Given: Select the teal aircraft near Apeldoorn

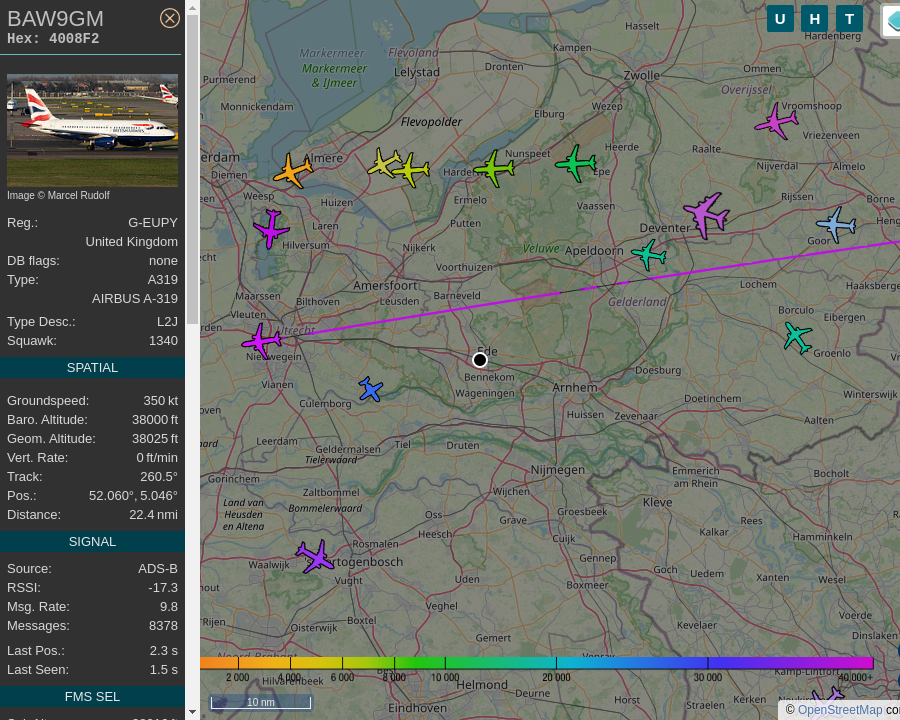Looking at the screenshot, I should 649,254.
